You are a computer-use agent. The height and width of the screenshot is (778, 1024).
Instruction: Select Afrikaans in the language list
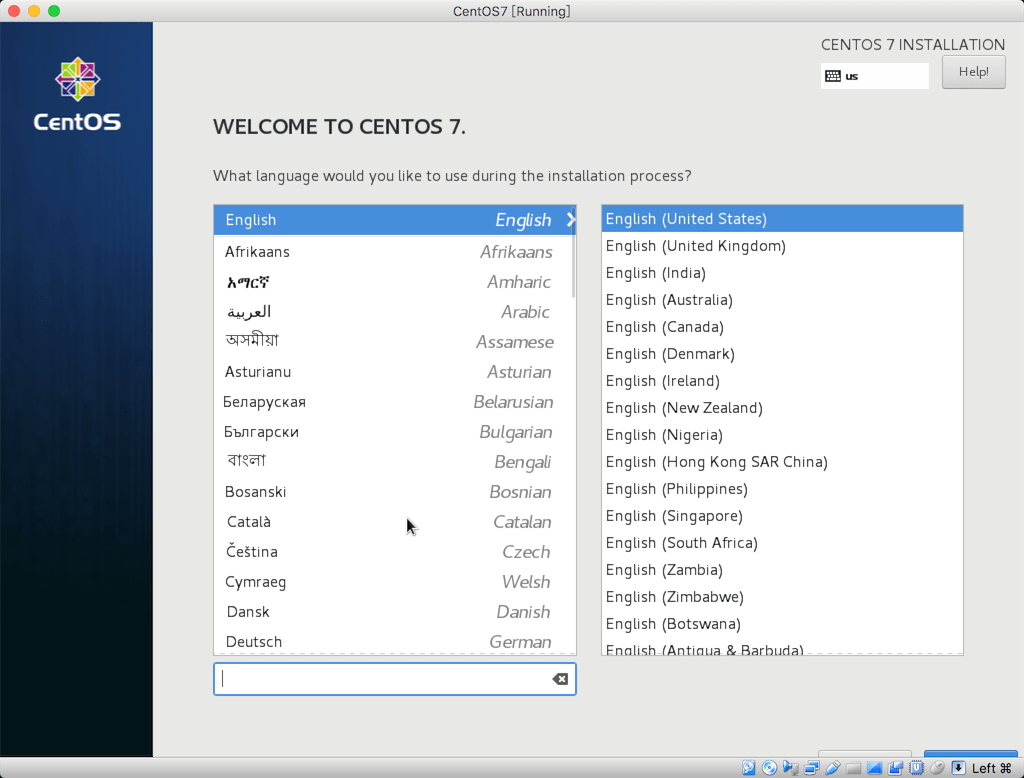(394, 251)
